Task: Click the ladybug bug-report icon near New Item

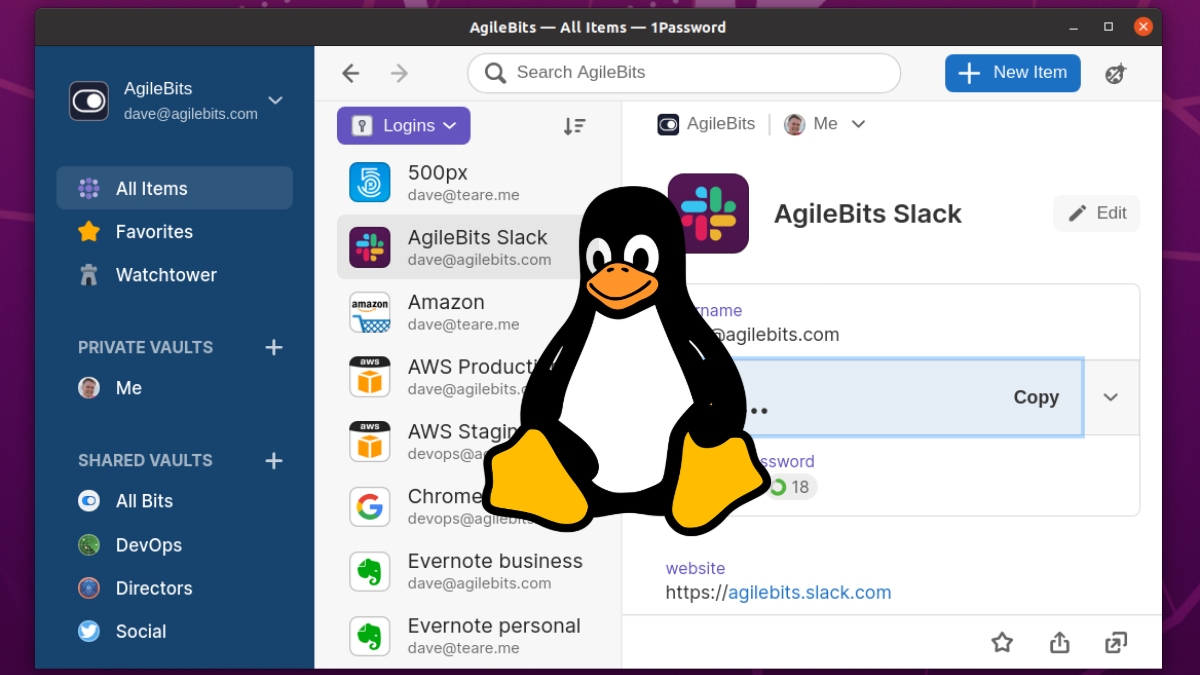Action: pos(1116,73)
